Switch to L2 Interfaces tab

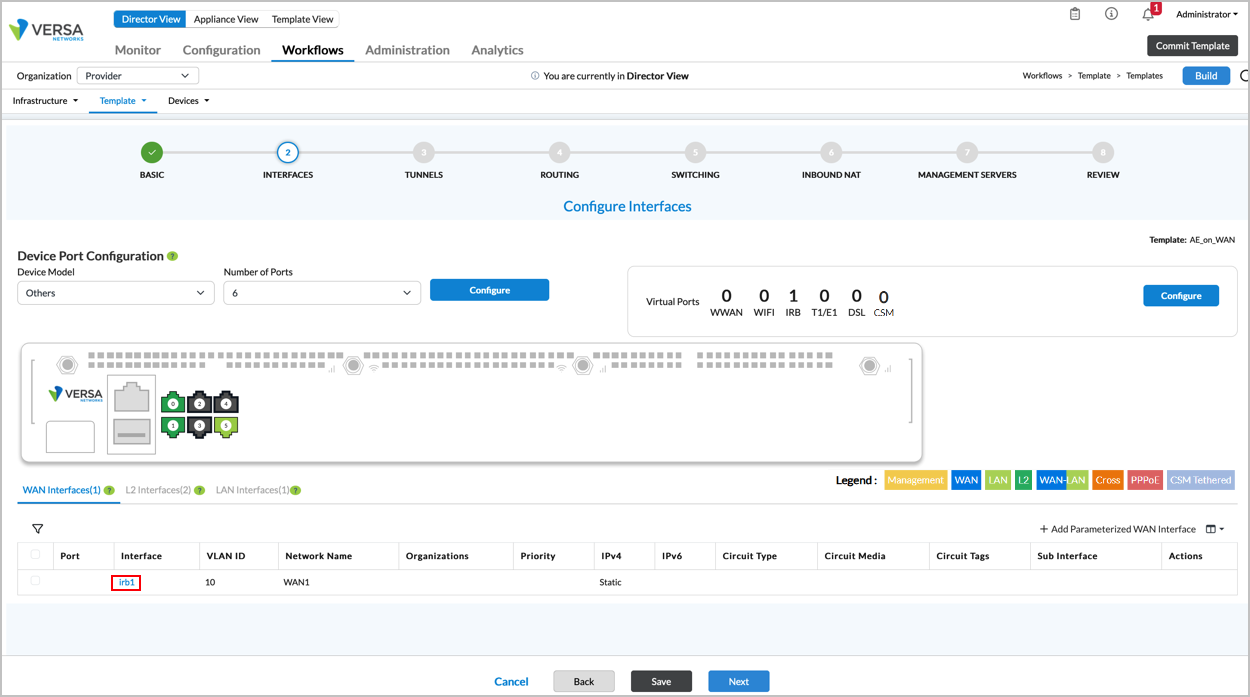[x=158, y=491]
